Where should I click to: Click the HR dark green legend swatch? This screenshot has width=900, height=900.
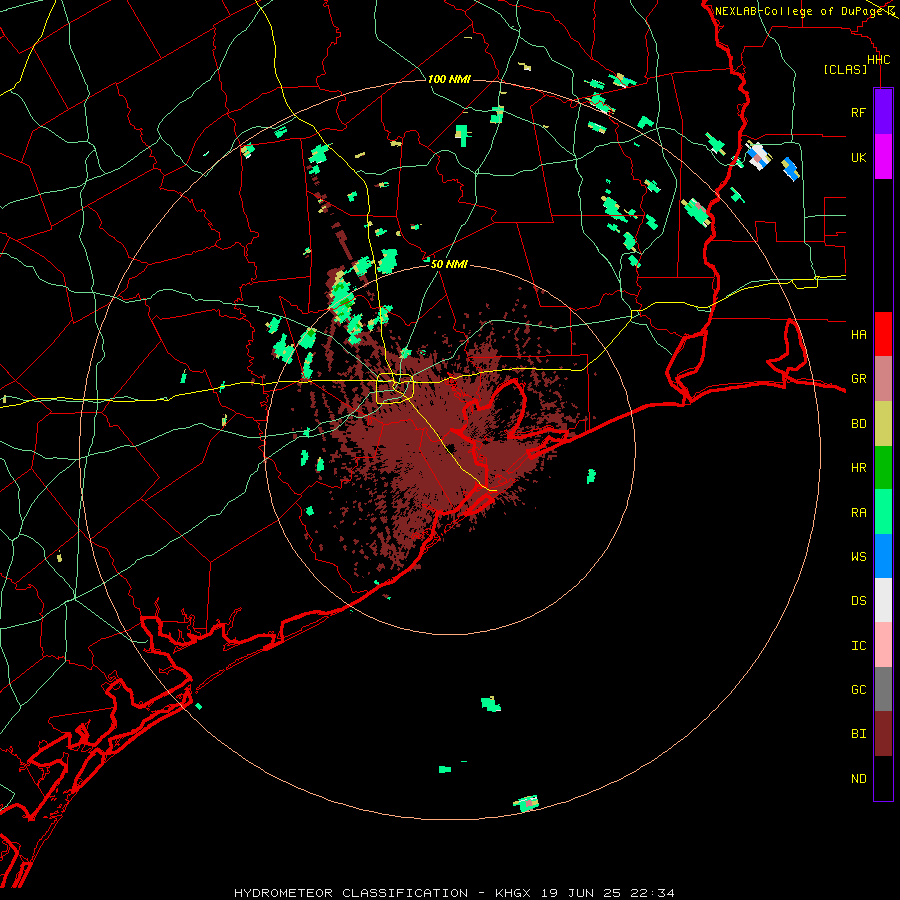pos(883,468)
